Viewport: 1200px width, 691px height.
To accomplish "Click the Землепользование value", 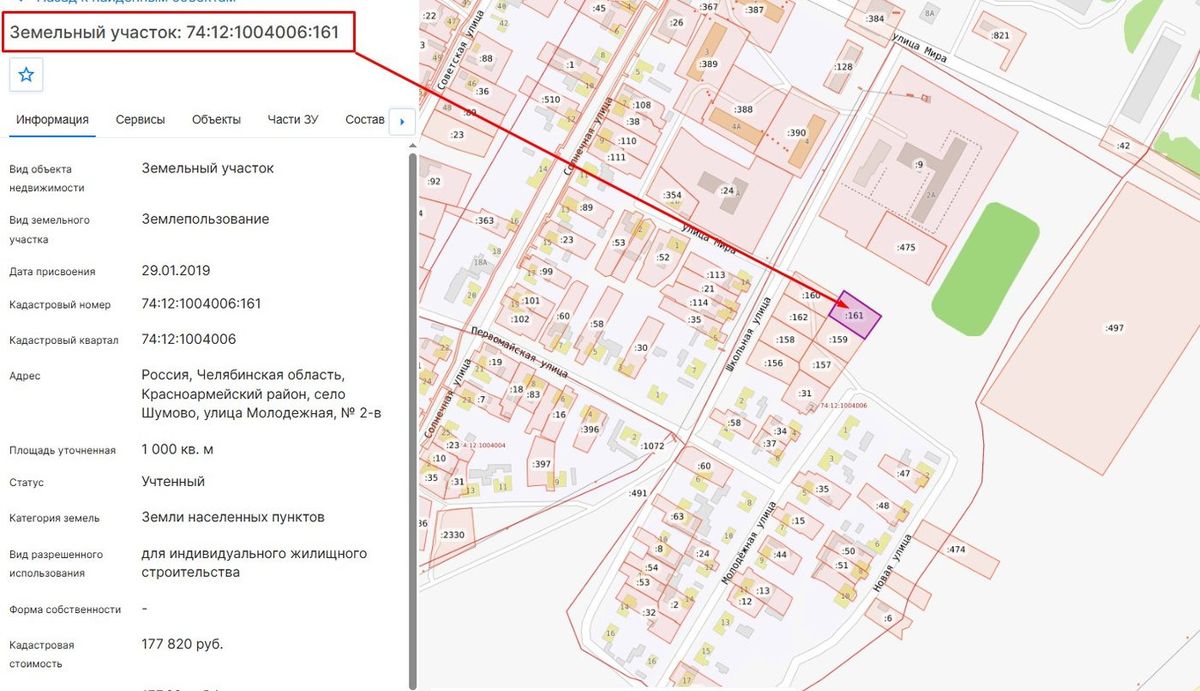I will tap(205, 219).
